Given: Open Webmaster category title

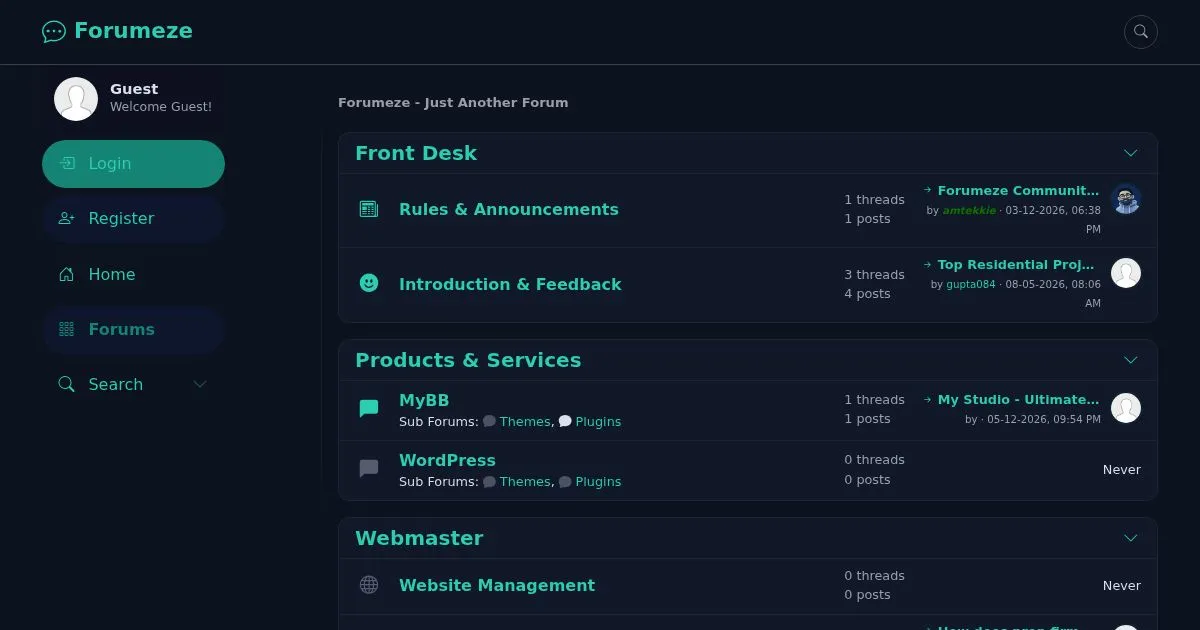Looking at the screenshot, I should click(x=419, y=538).
